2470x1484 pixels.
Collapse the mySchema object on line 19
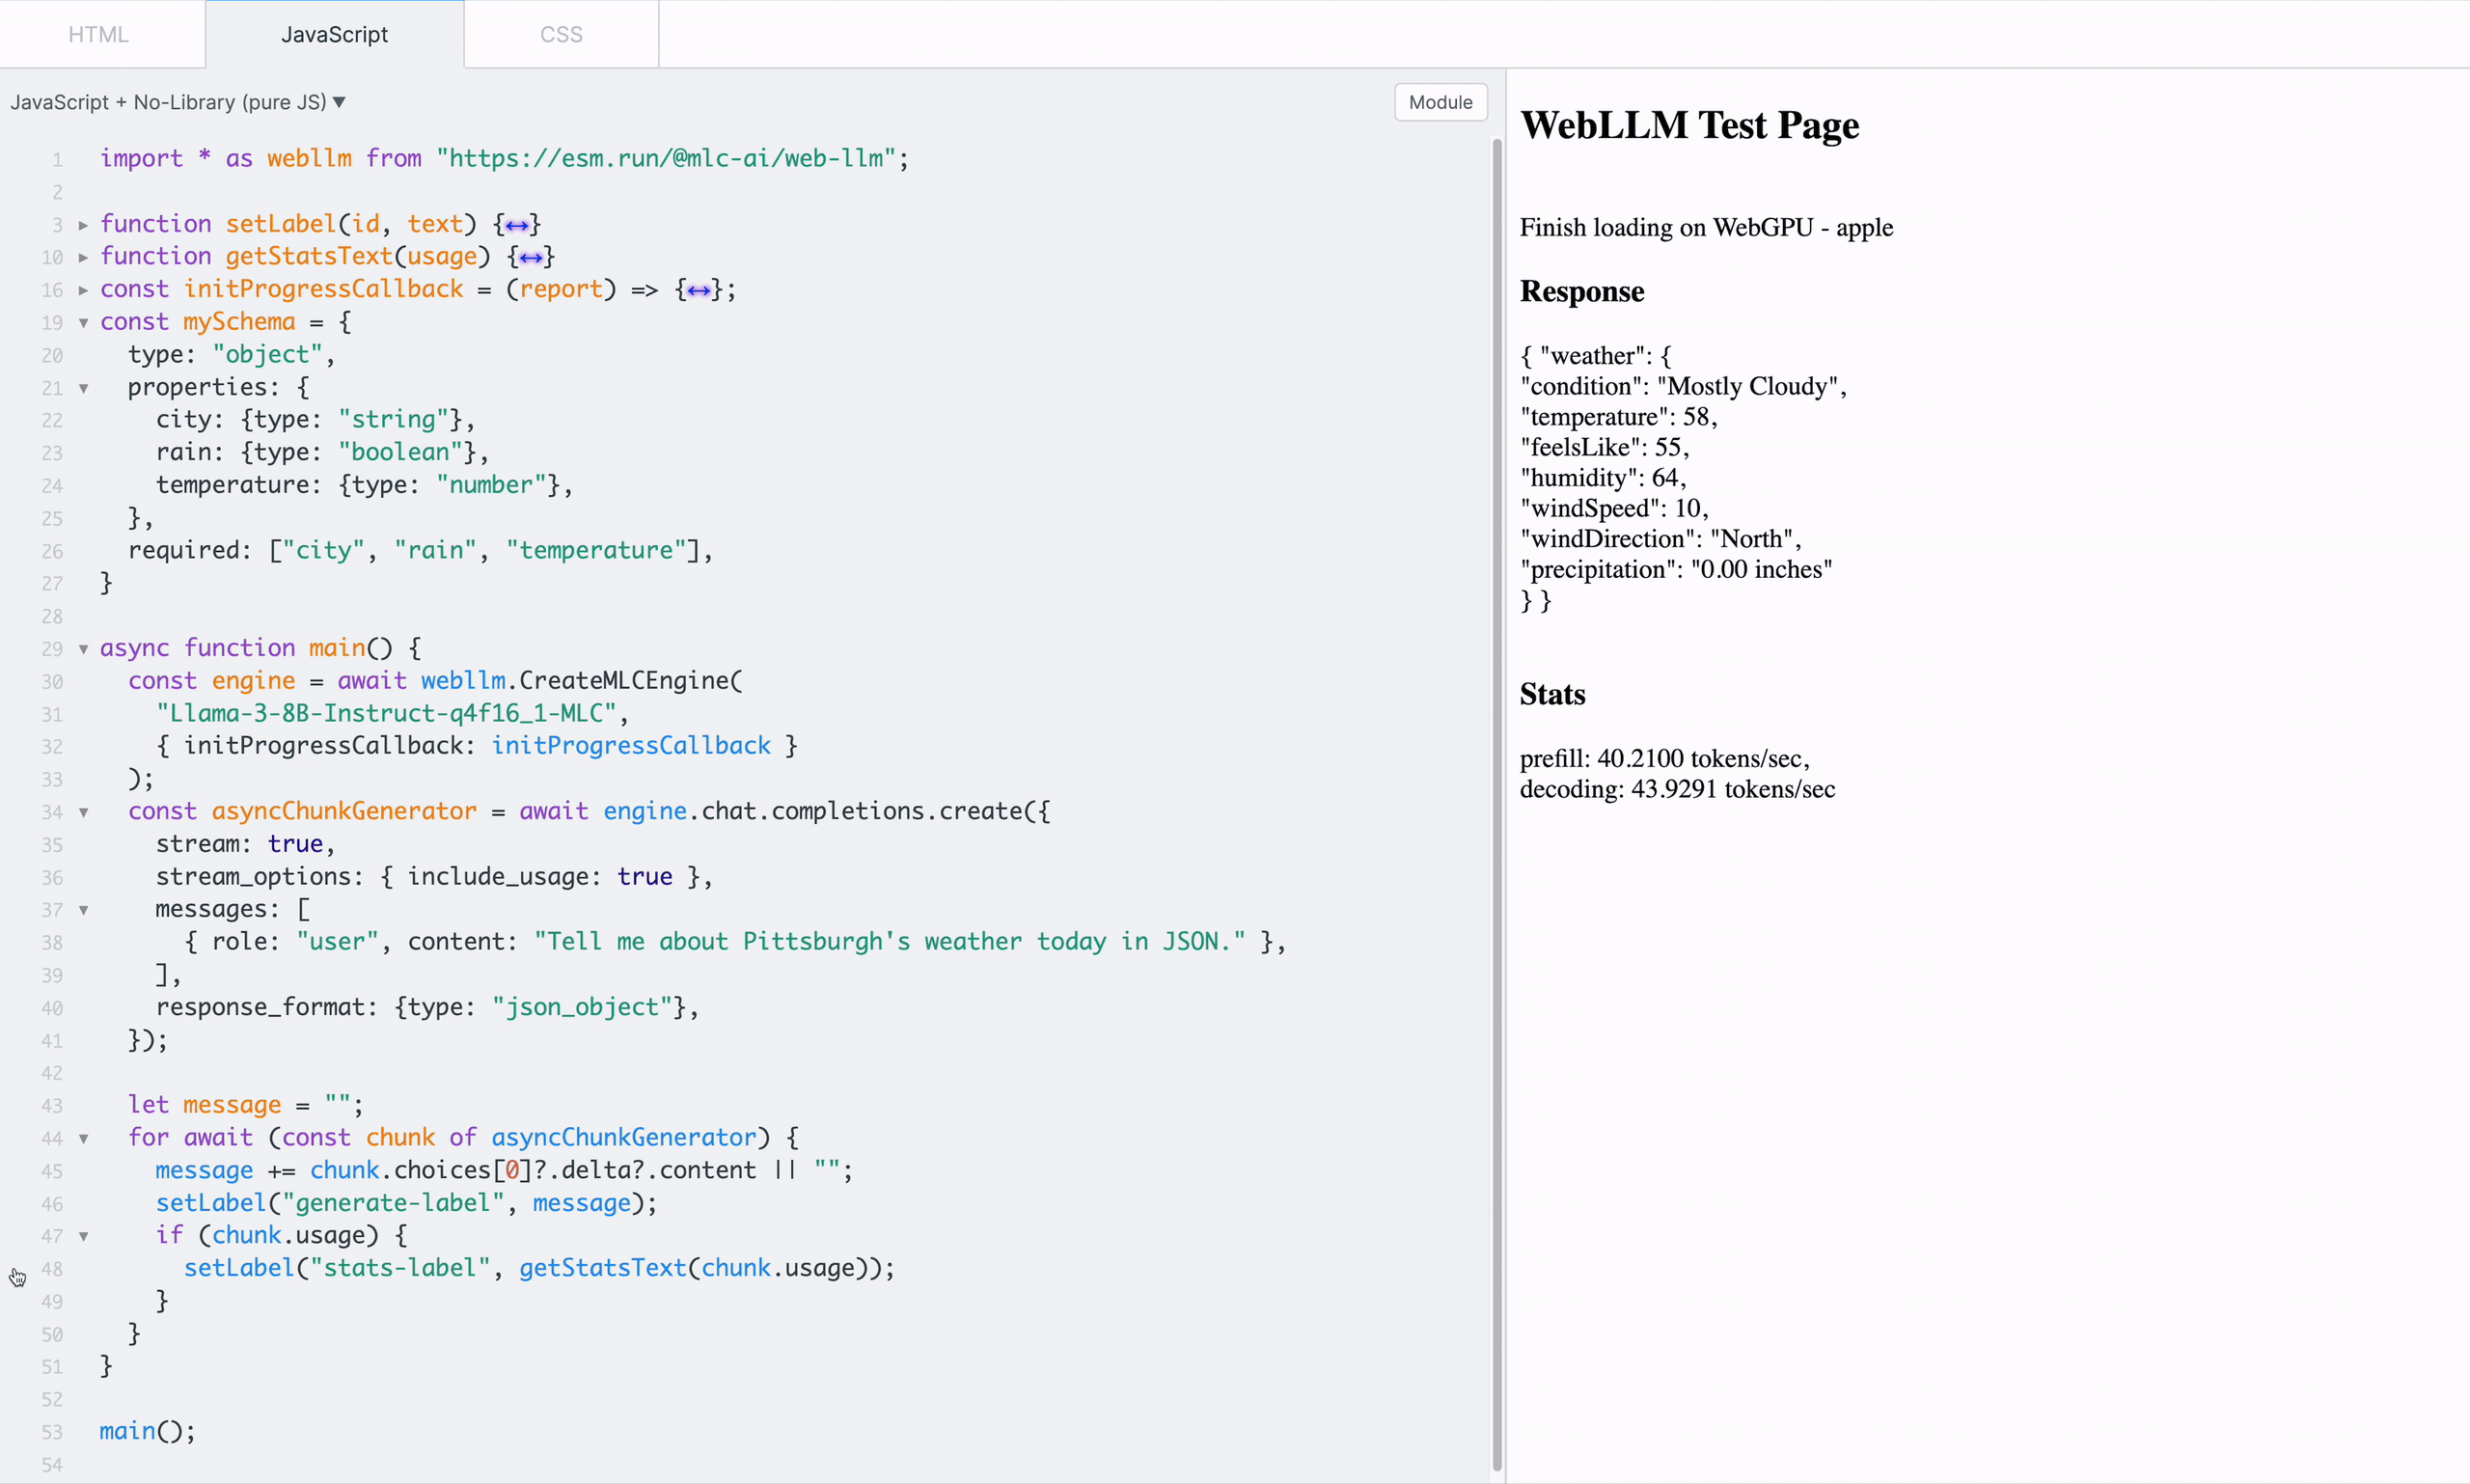[83, 323]
